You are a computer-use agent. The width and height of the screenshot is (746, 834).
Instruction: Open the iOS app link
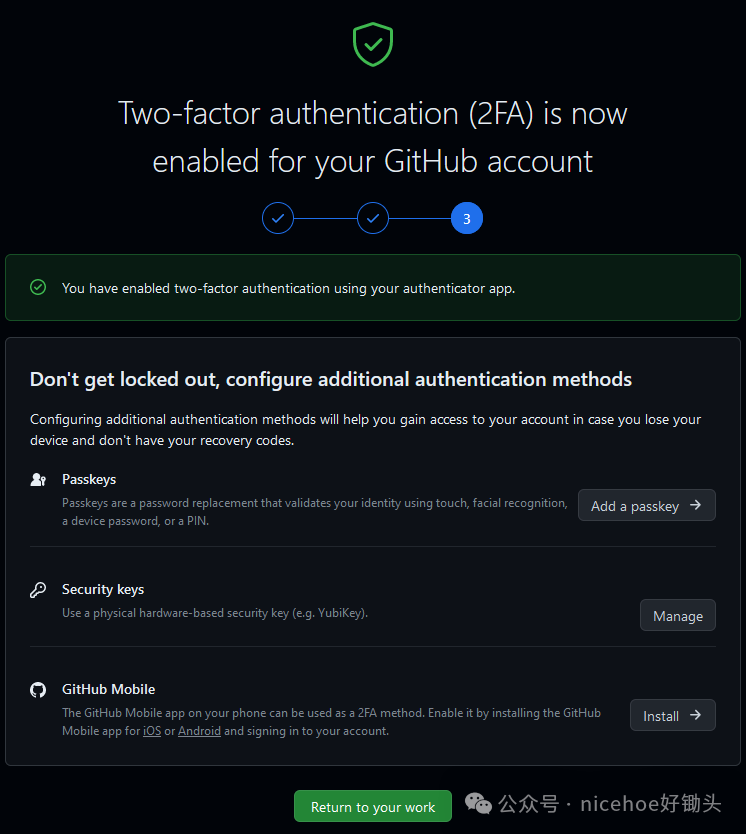151,731
